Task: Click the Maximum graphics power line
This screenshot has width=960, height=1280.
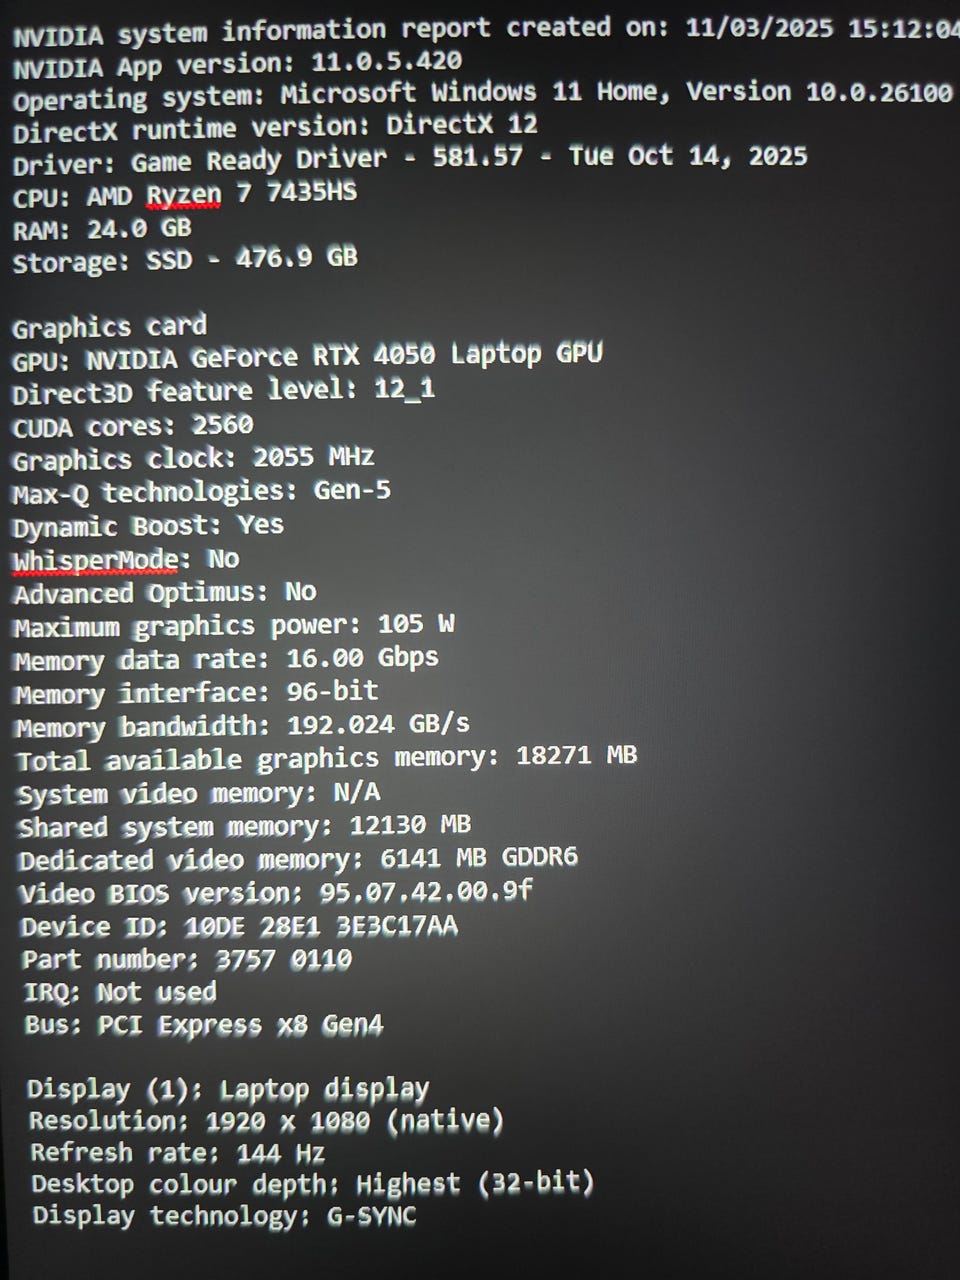Action: [x=233, y=627]
